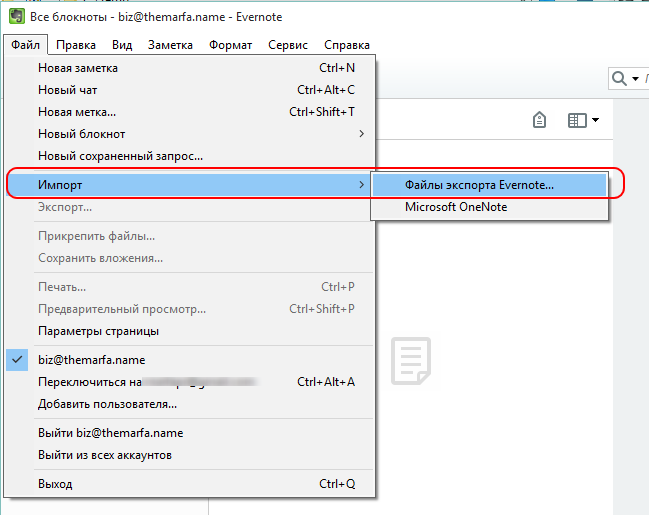Expand the Импорт submenu
Image resolution: width=649 pixels, height=515 pixels.
190,185
